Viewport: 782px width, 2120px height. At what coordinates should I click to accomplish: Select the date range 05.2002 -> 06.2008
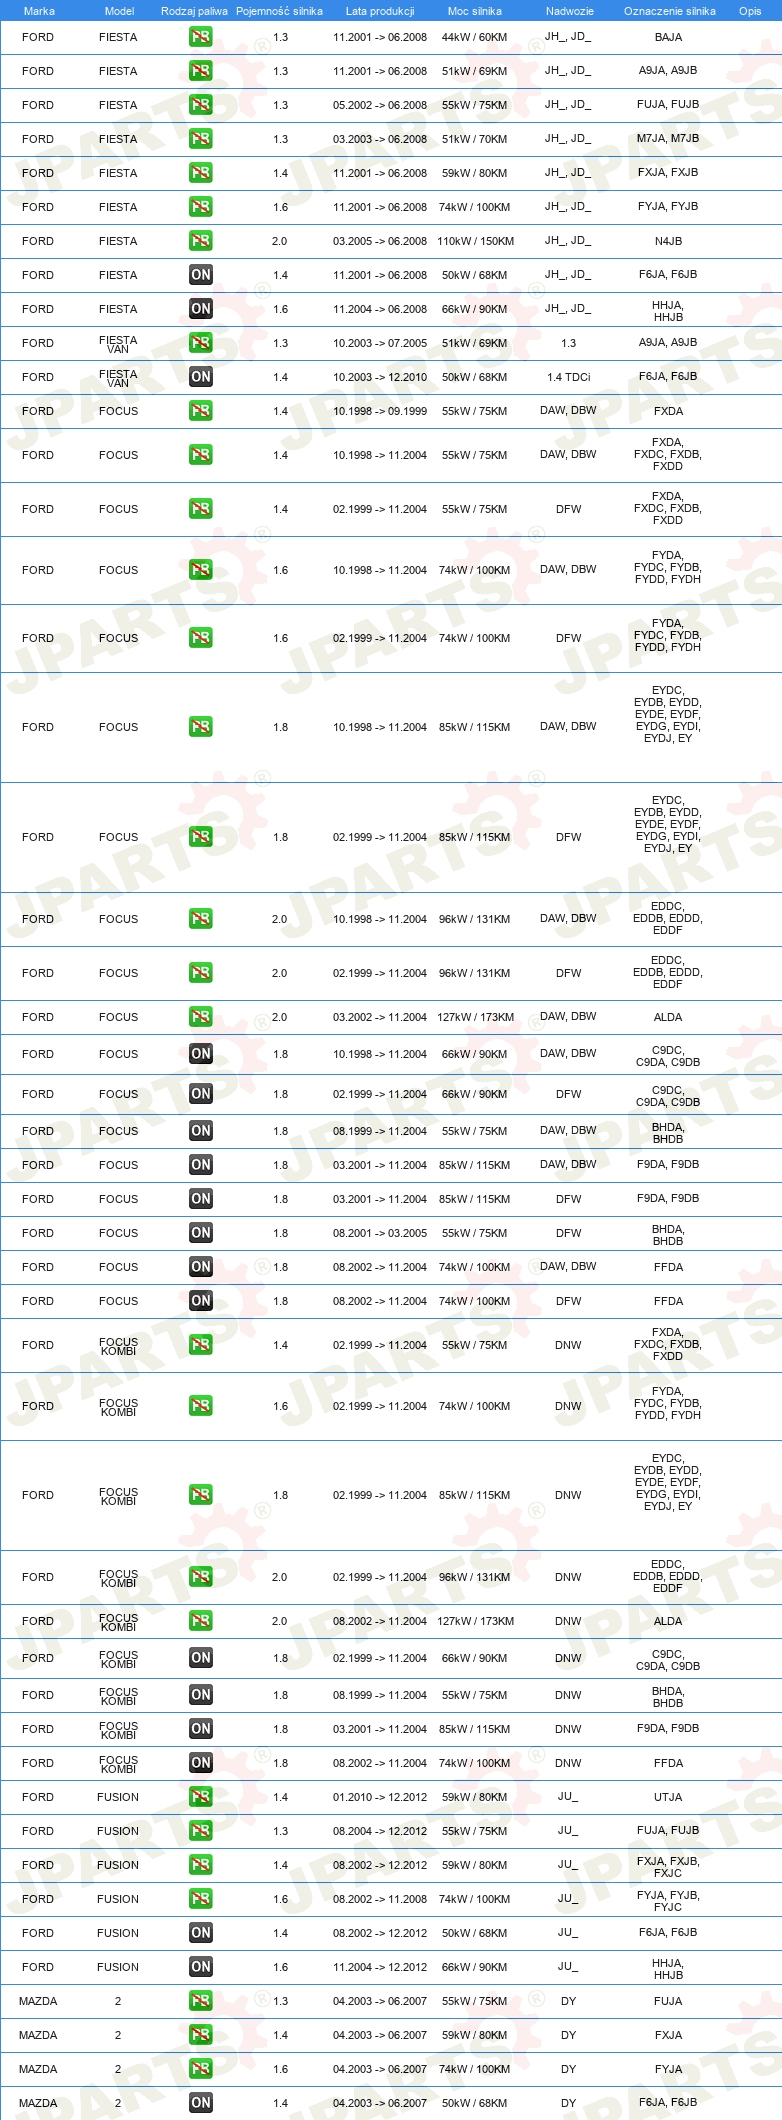click(380, 105)
